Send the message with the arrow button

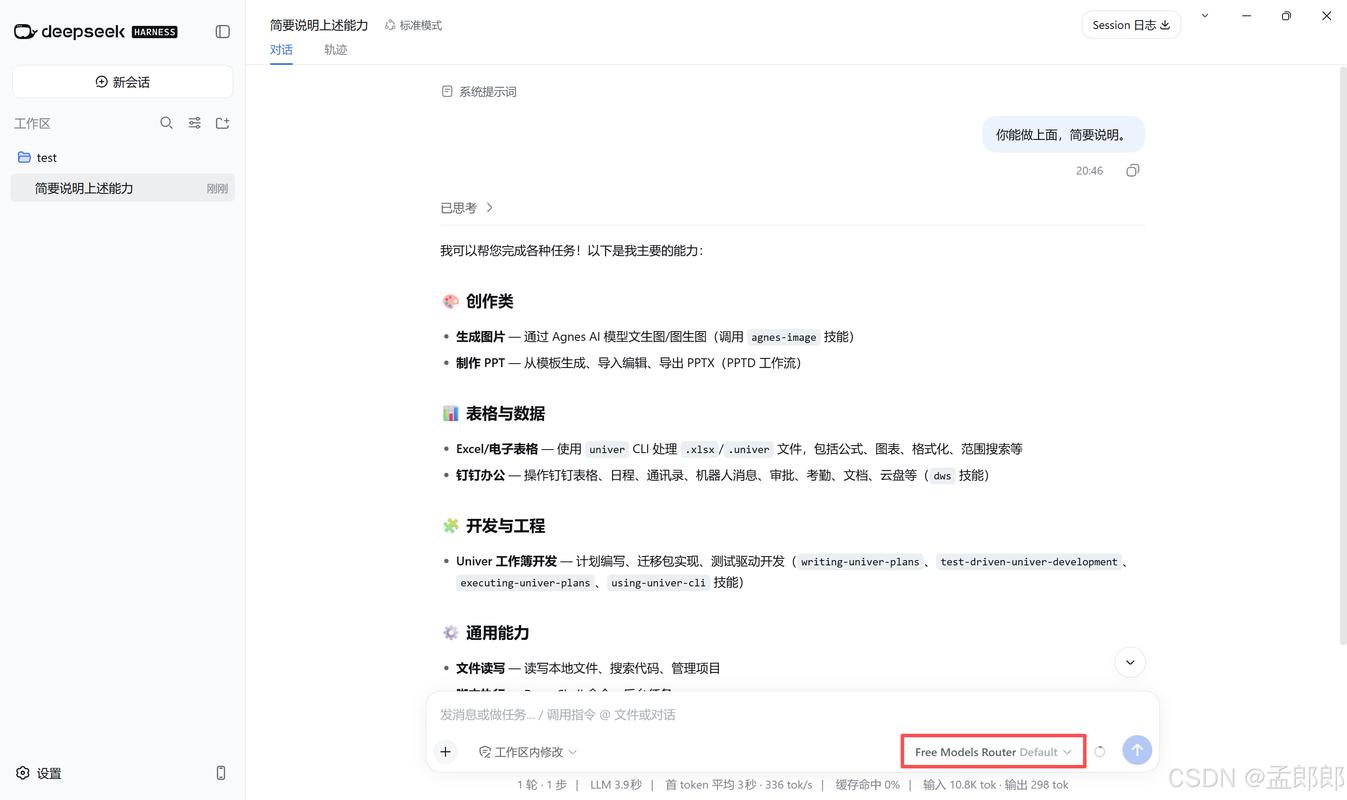1137,750
